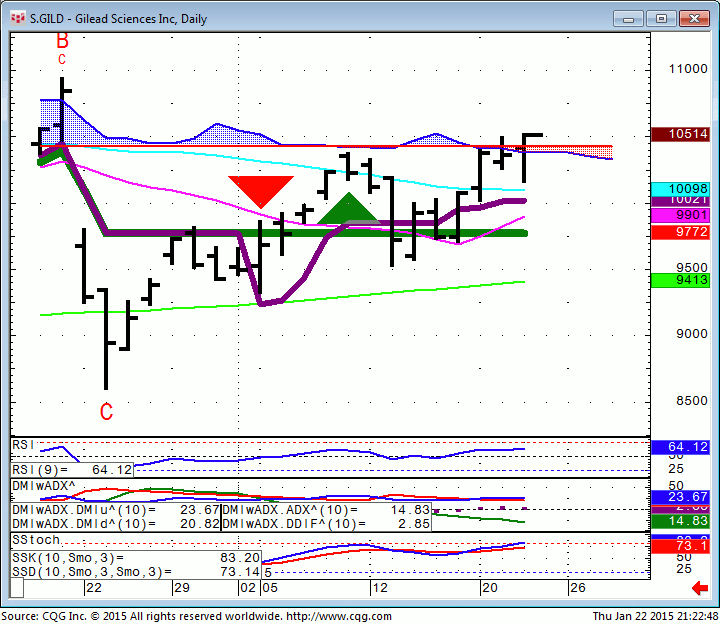Click the SSD(10,Smo,3,Smo,3)= 73.14 readout
The width and height of the screenshot is (720, 624).
pos(136,572)
